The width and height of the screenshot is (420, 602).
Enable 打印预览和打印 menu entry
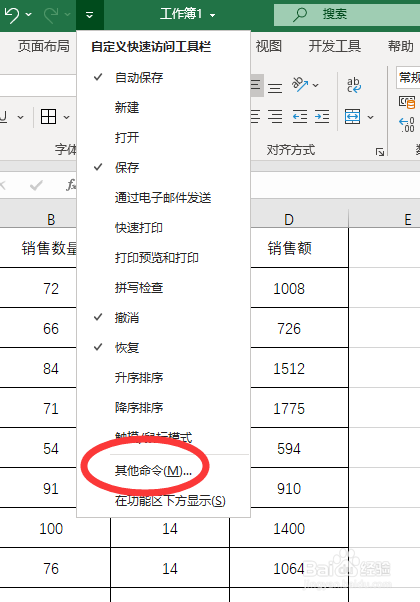coord(163,258)
